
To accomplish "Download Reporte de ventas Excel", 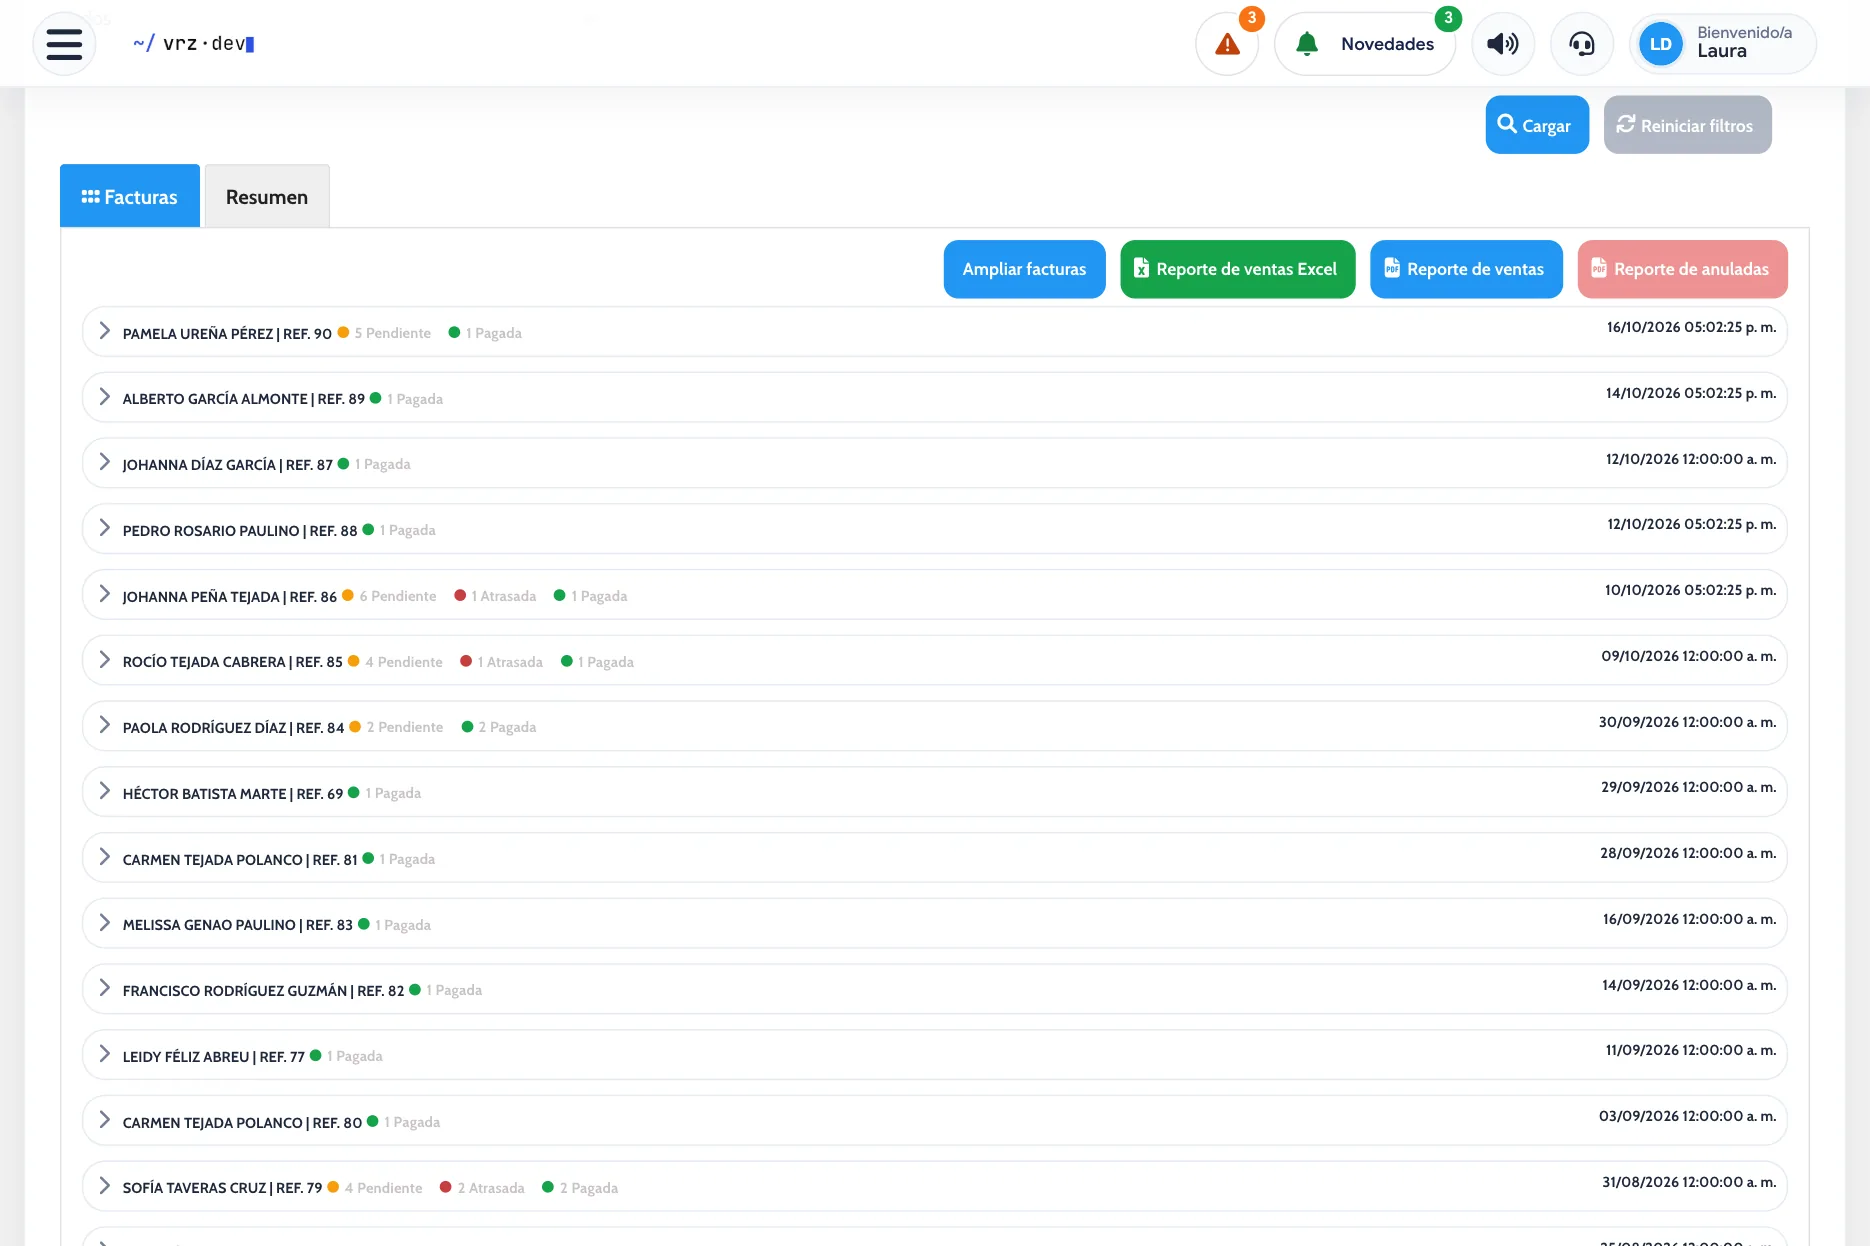I will (x=1237, y=269).
